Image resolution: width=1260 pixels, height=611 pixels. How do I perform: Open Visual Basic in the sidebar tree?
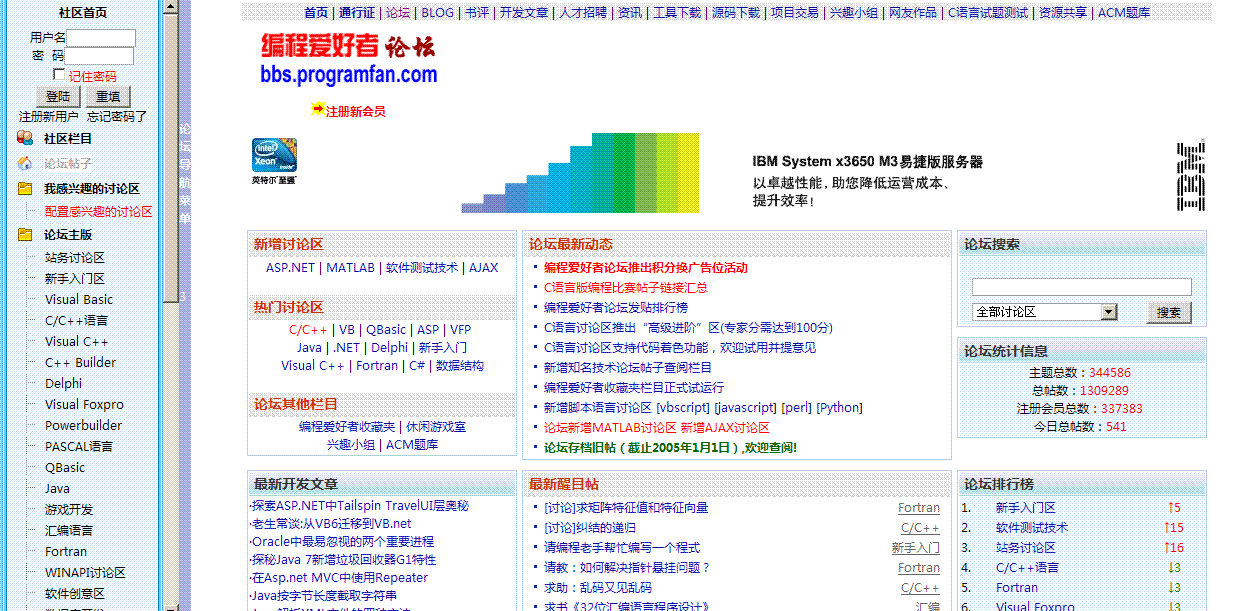79,300
